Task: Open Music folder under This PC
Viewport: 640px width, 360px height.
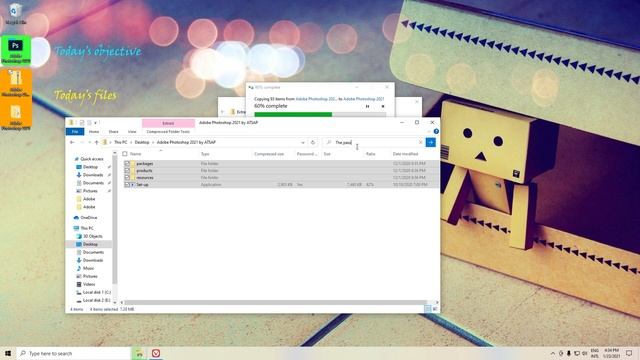Action: coord(88,268)
